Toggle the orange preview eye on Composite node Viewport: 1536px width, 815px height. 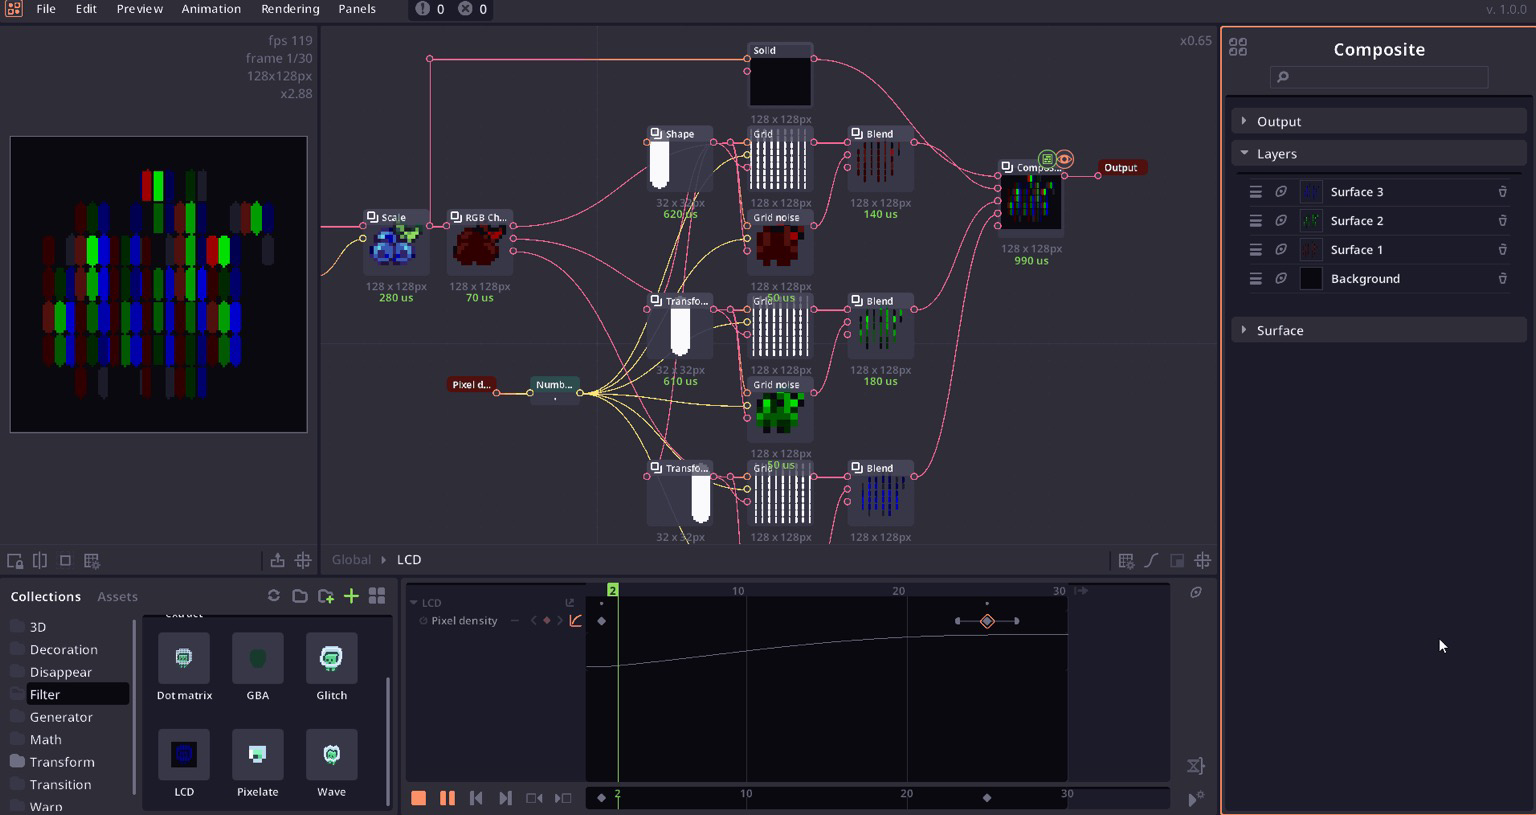[1064, 159]
